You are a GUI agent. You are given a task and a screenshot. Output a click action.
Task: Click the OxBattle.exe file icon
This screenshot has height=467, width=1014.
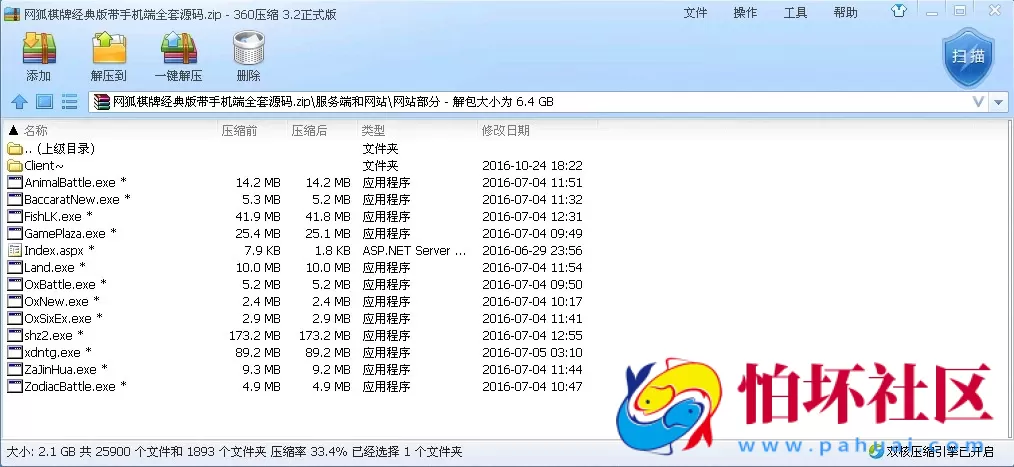pyautogui.click(x=15, y=284)
